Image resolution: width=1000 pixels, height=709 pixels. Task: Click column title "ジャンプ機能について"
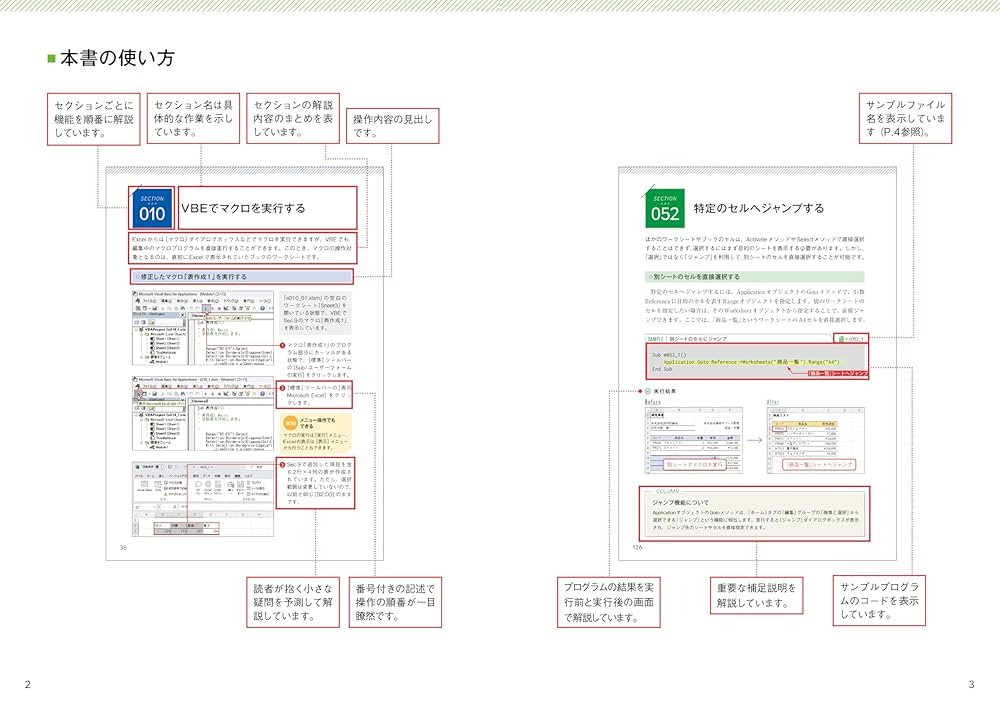coord(680,502)
